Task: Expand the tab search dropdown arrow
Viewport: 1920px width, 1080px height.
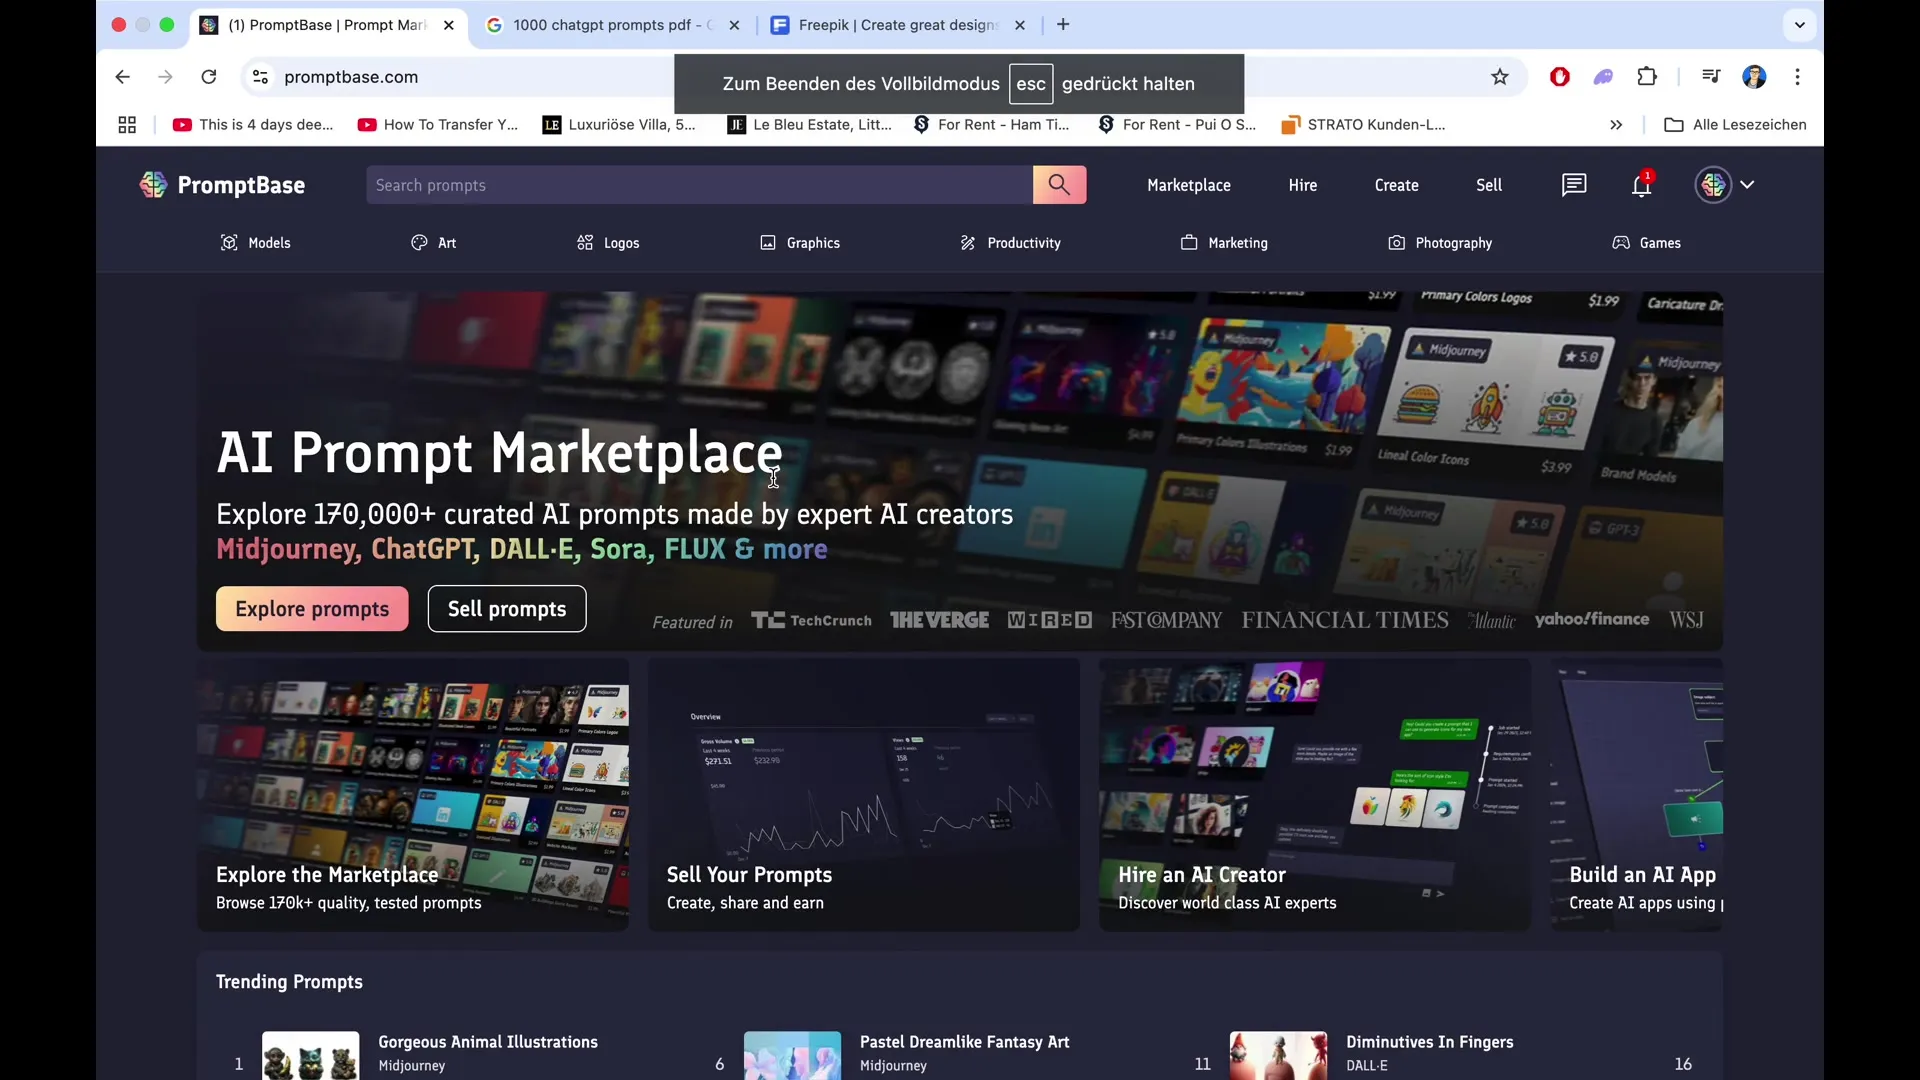Action: (1800, 25)
